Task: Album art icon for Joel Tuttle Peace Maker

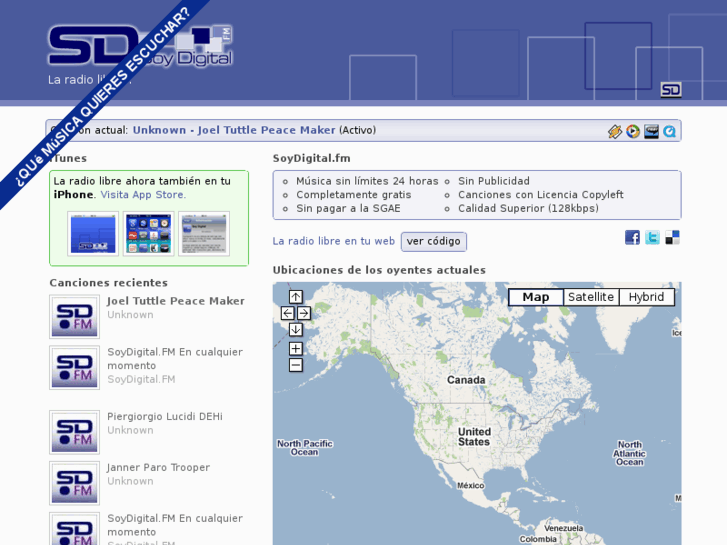Action: click(x=75, y=317)
